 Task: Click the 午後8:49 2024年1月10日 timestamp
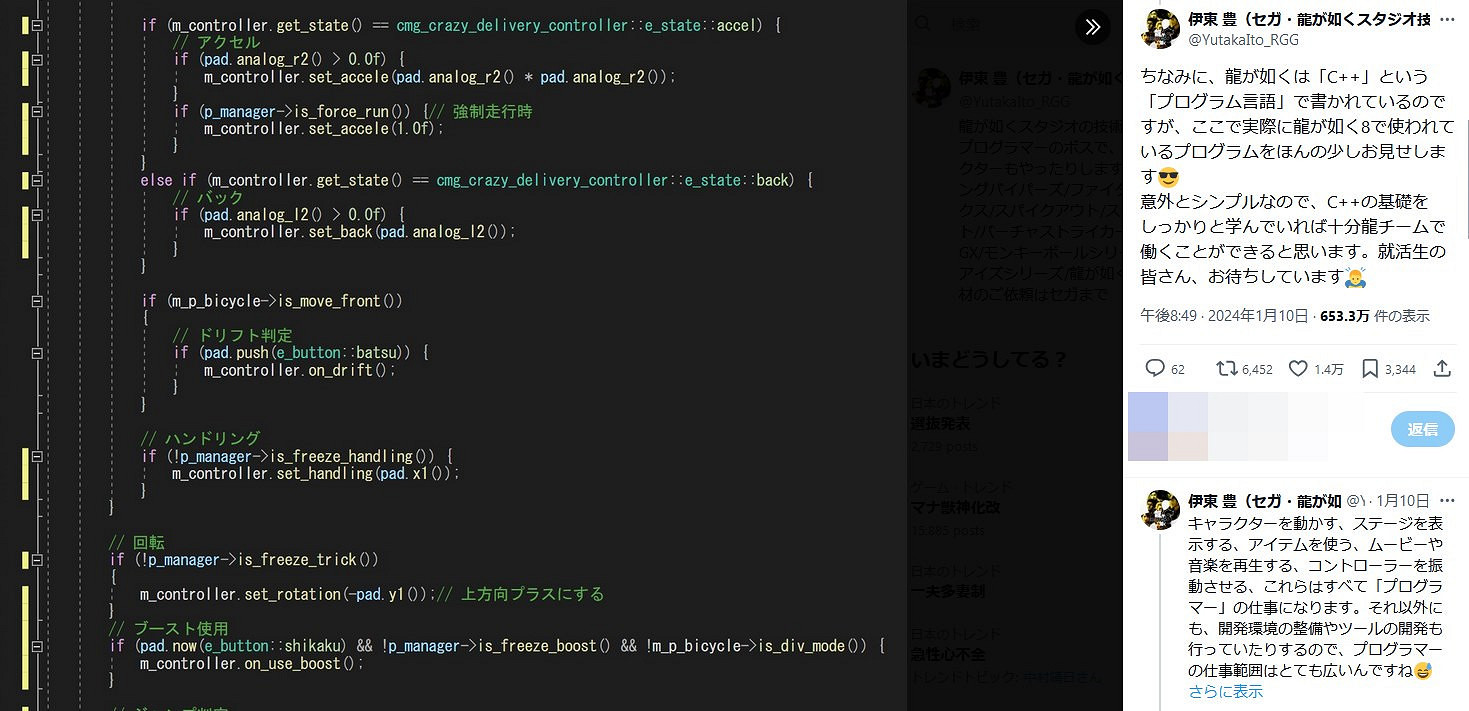(1224, 316)
